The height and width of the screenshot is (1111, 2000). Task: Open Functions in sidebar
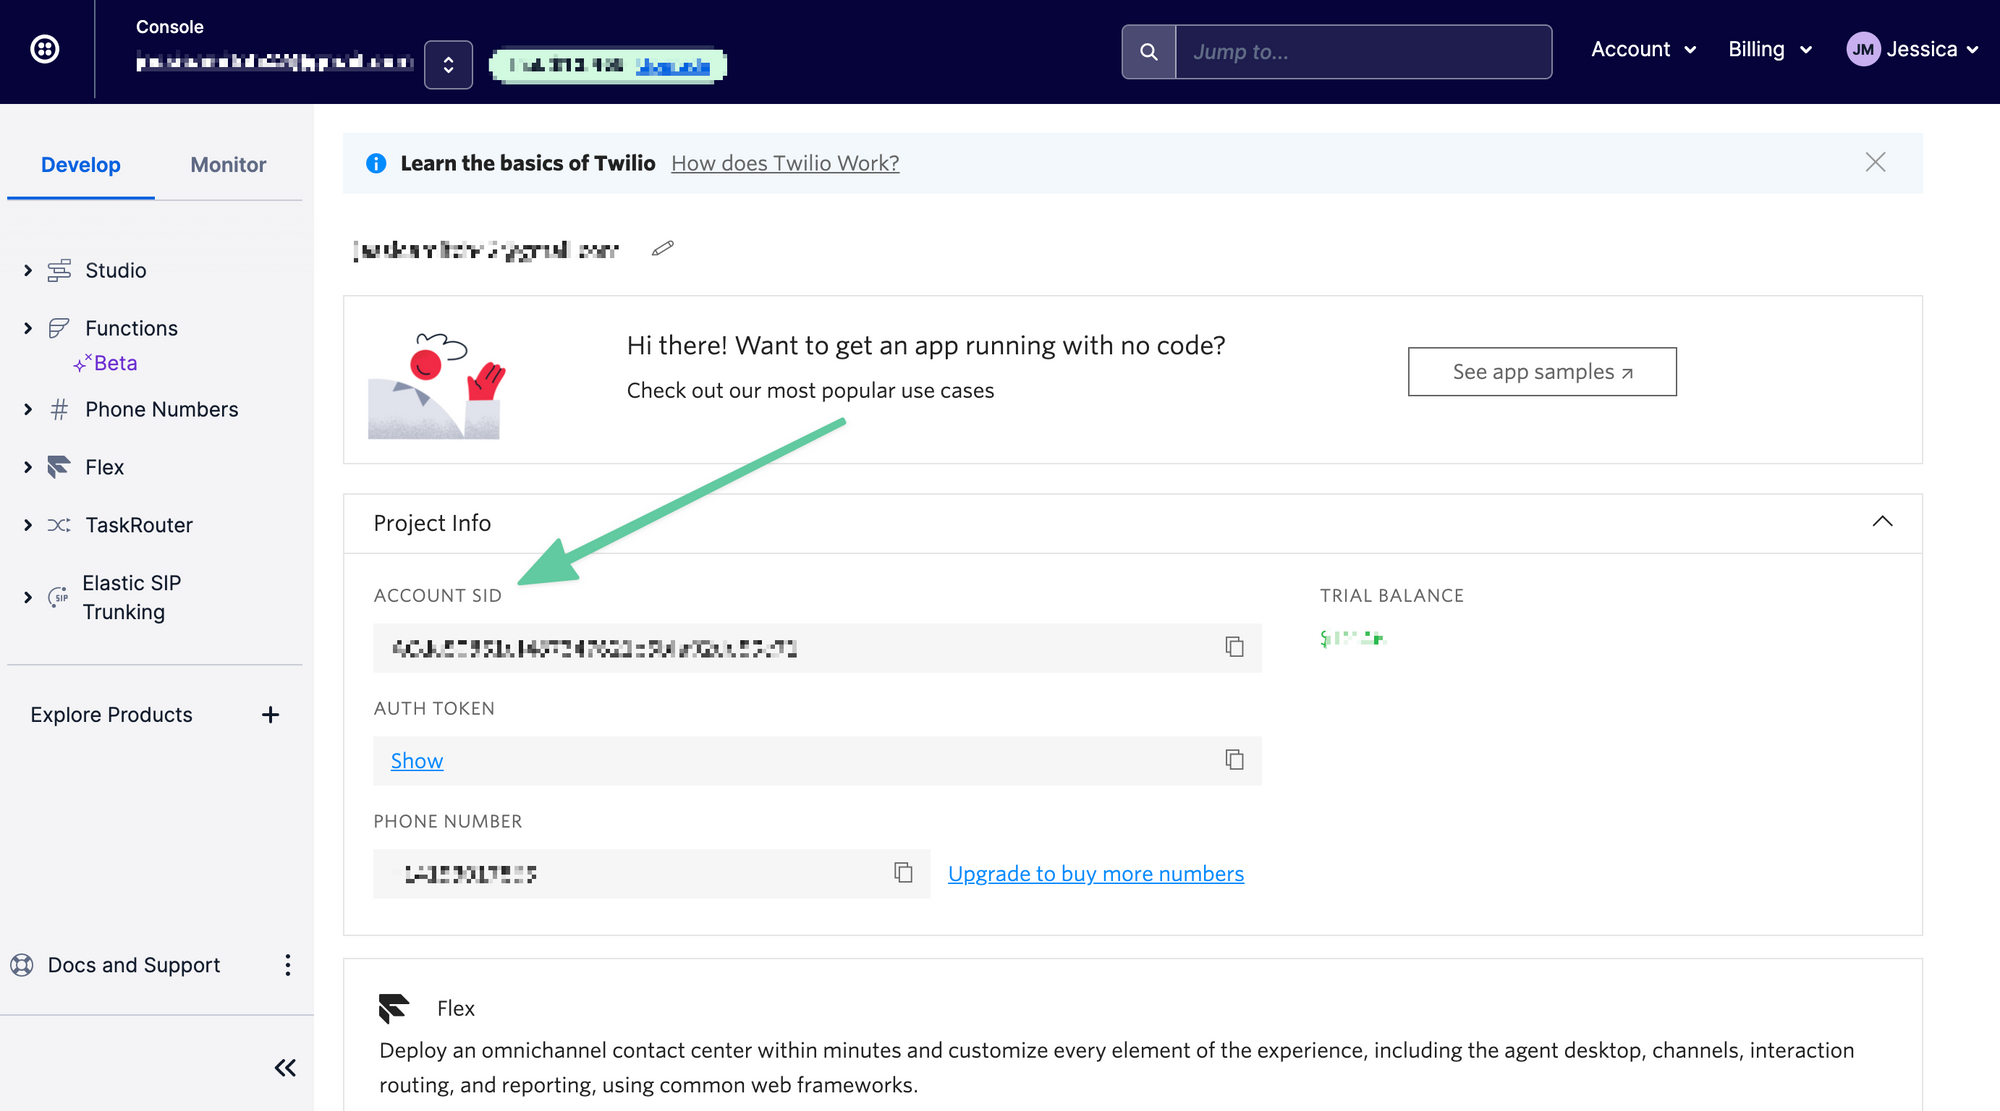click(x=132, y=328)
